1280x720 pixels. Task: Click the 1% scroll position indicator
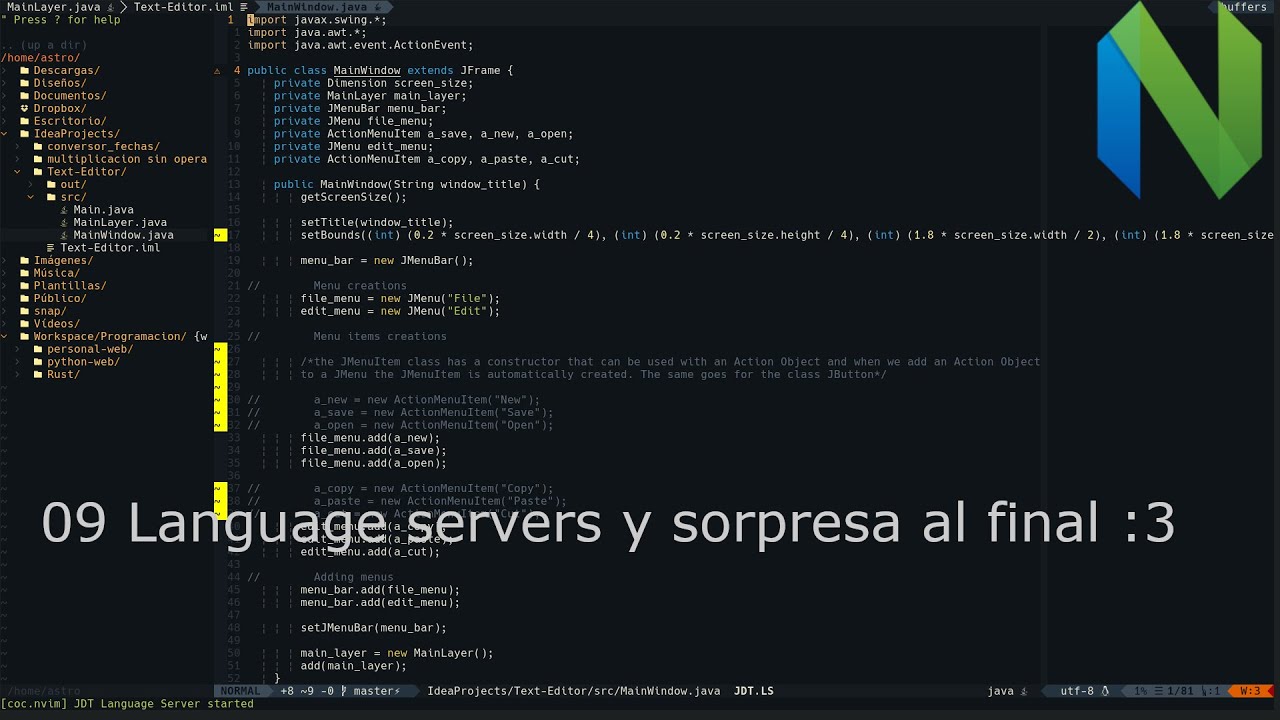(x=1140, y=691)
